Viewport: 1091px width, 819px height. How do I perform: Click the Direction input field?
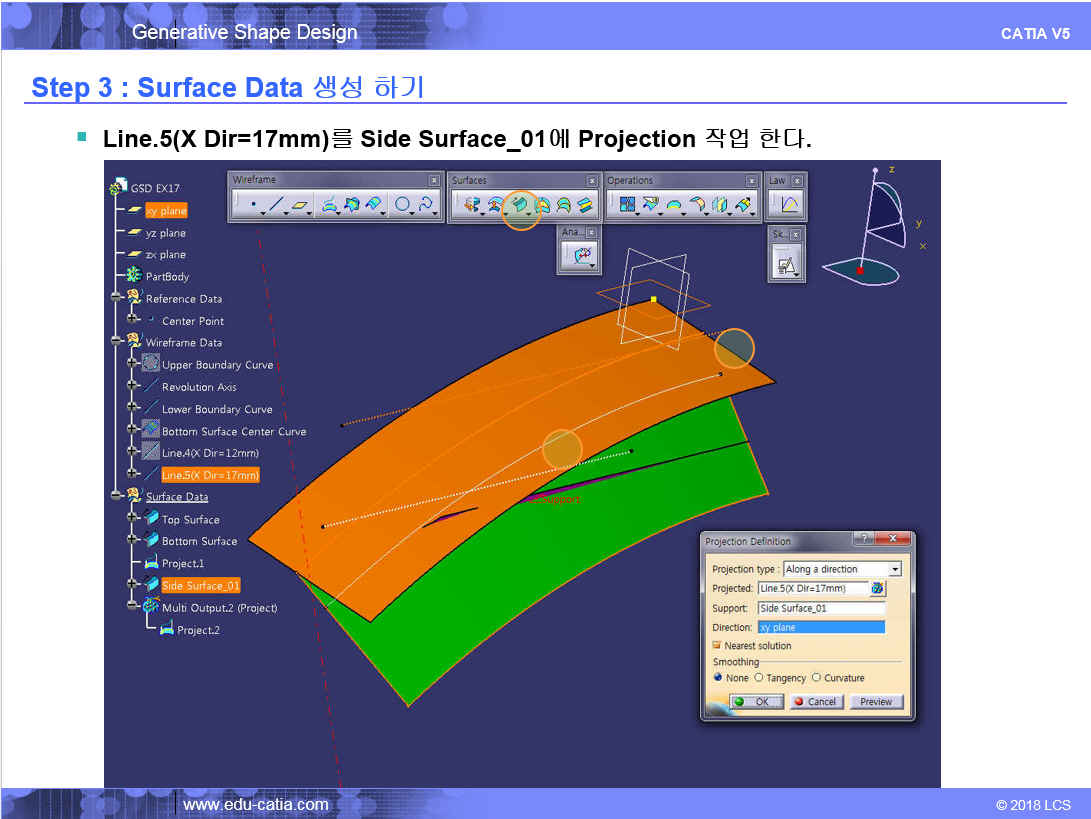(820, 627)
